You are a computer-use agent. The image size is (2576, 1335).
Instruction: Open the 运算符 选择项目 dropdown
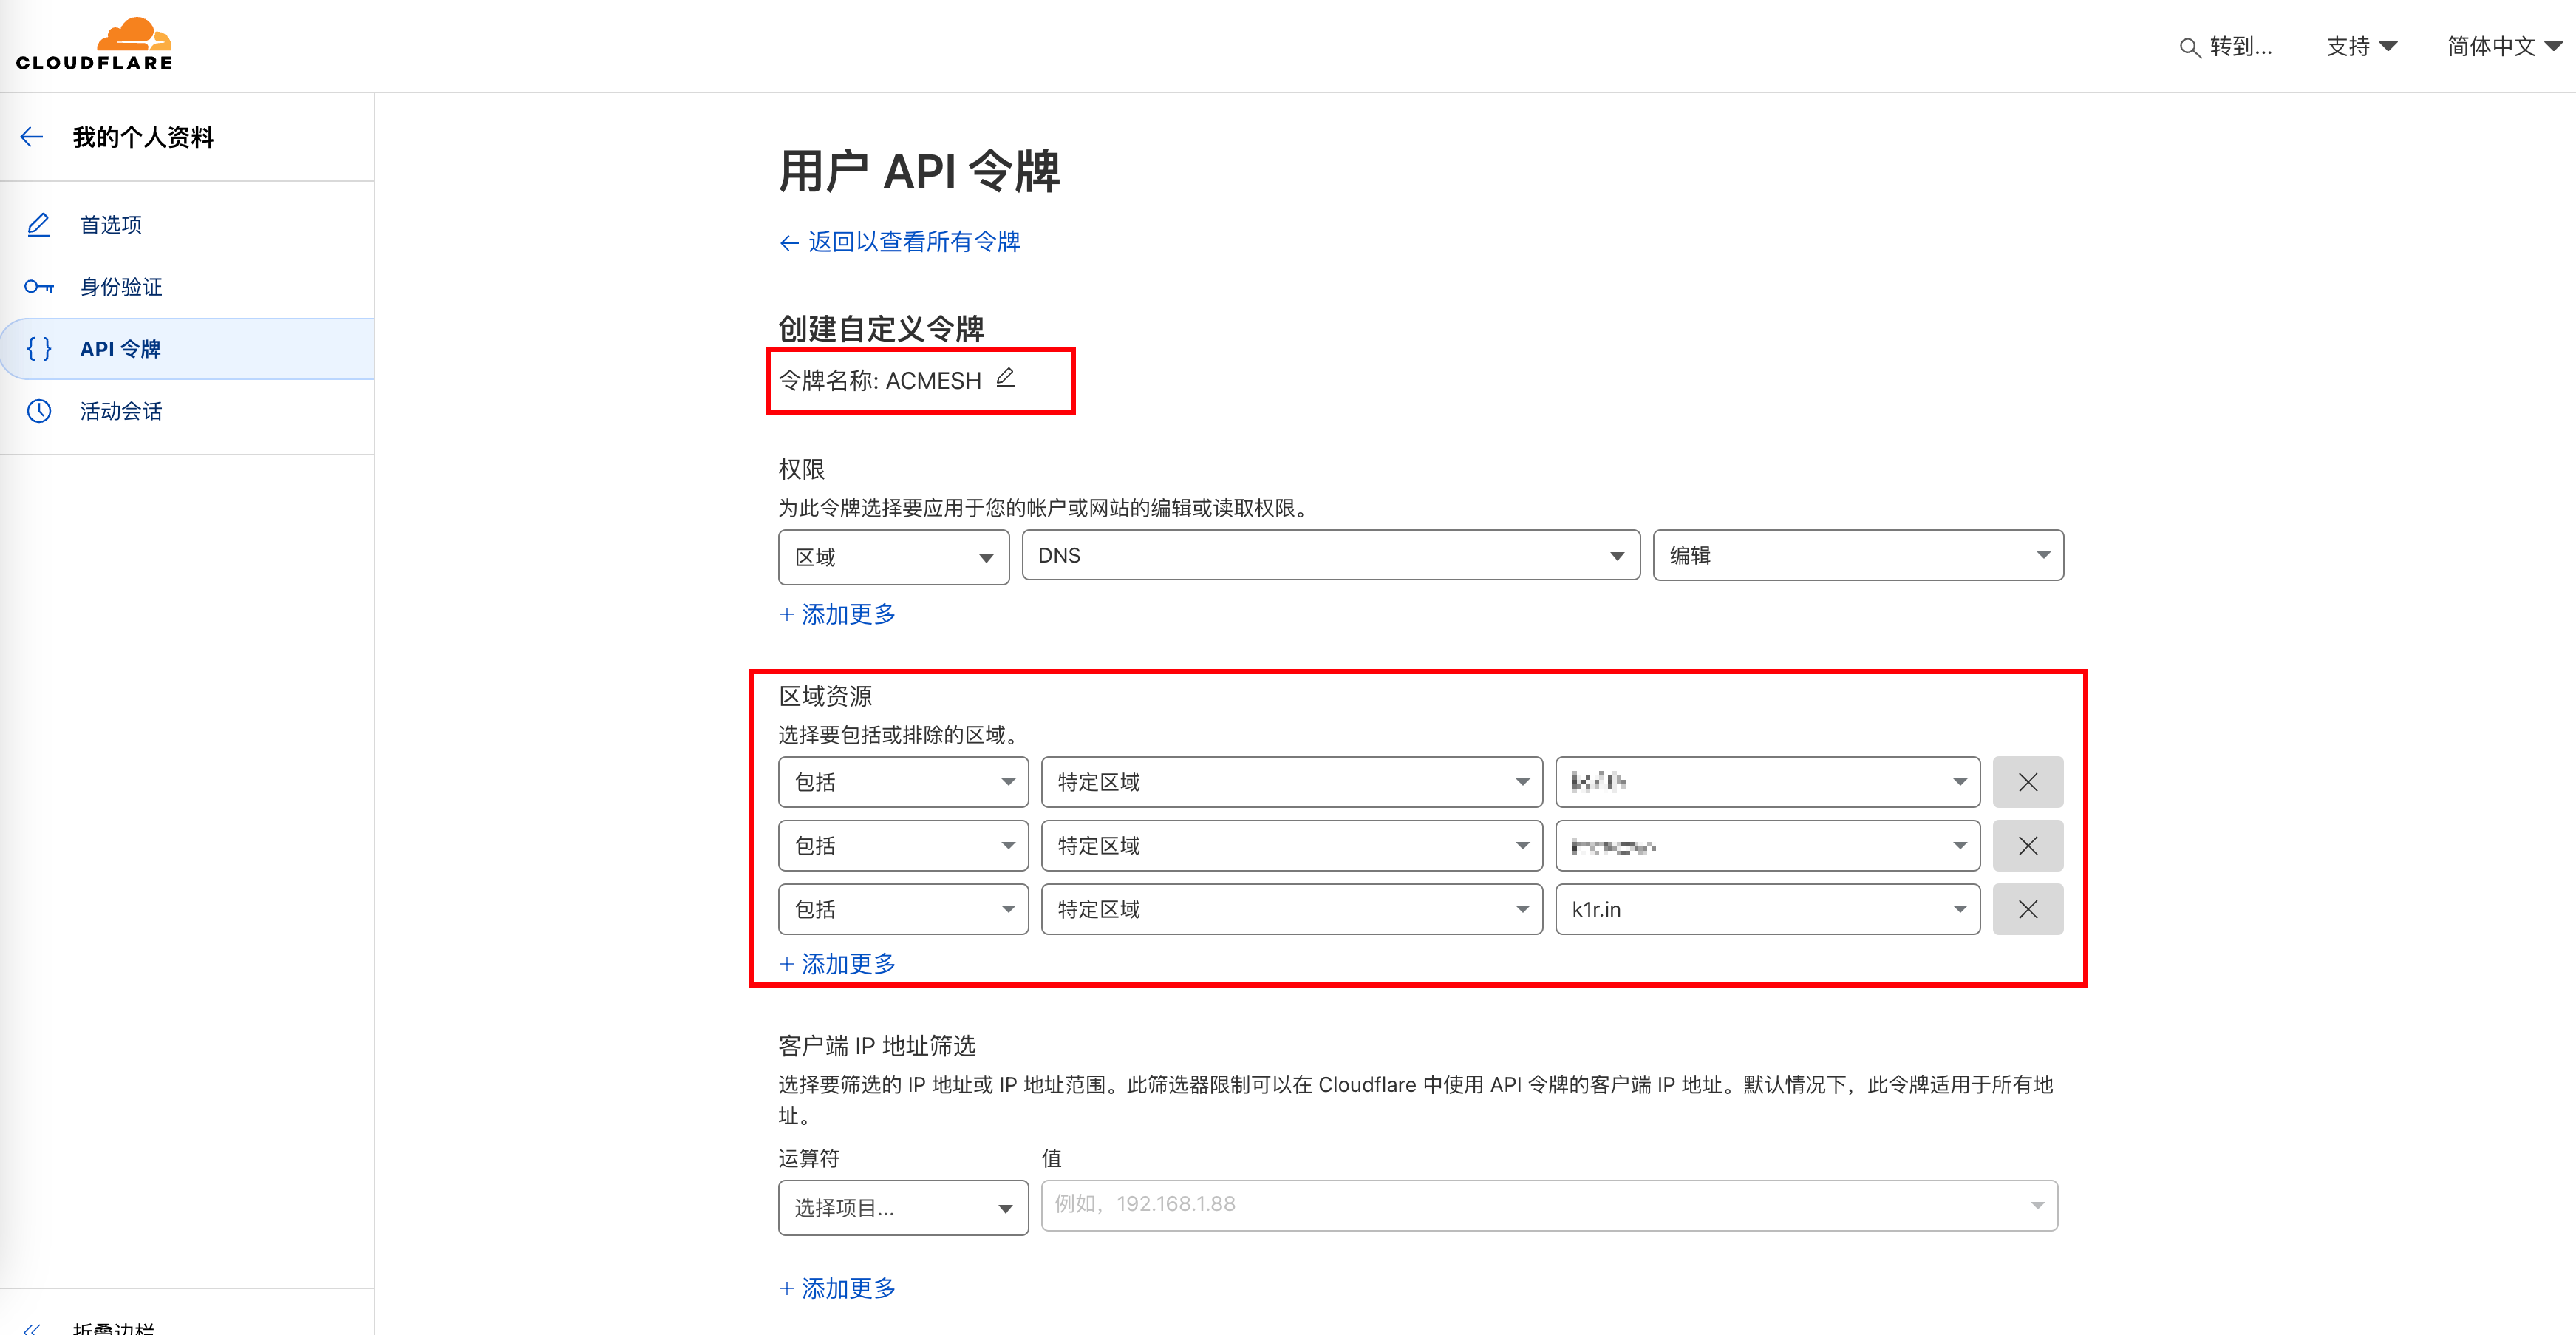click(x=903, y=1208)
